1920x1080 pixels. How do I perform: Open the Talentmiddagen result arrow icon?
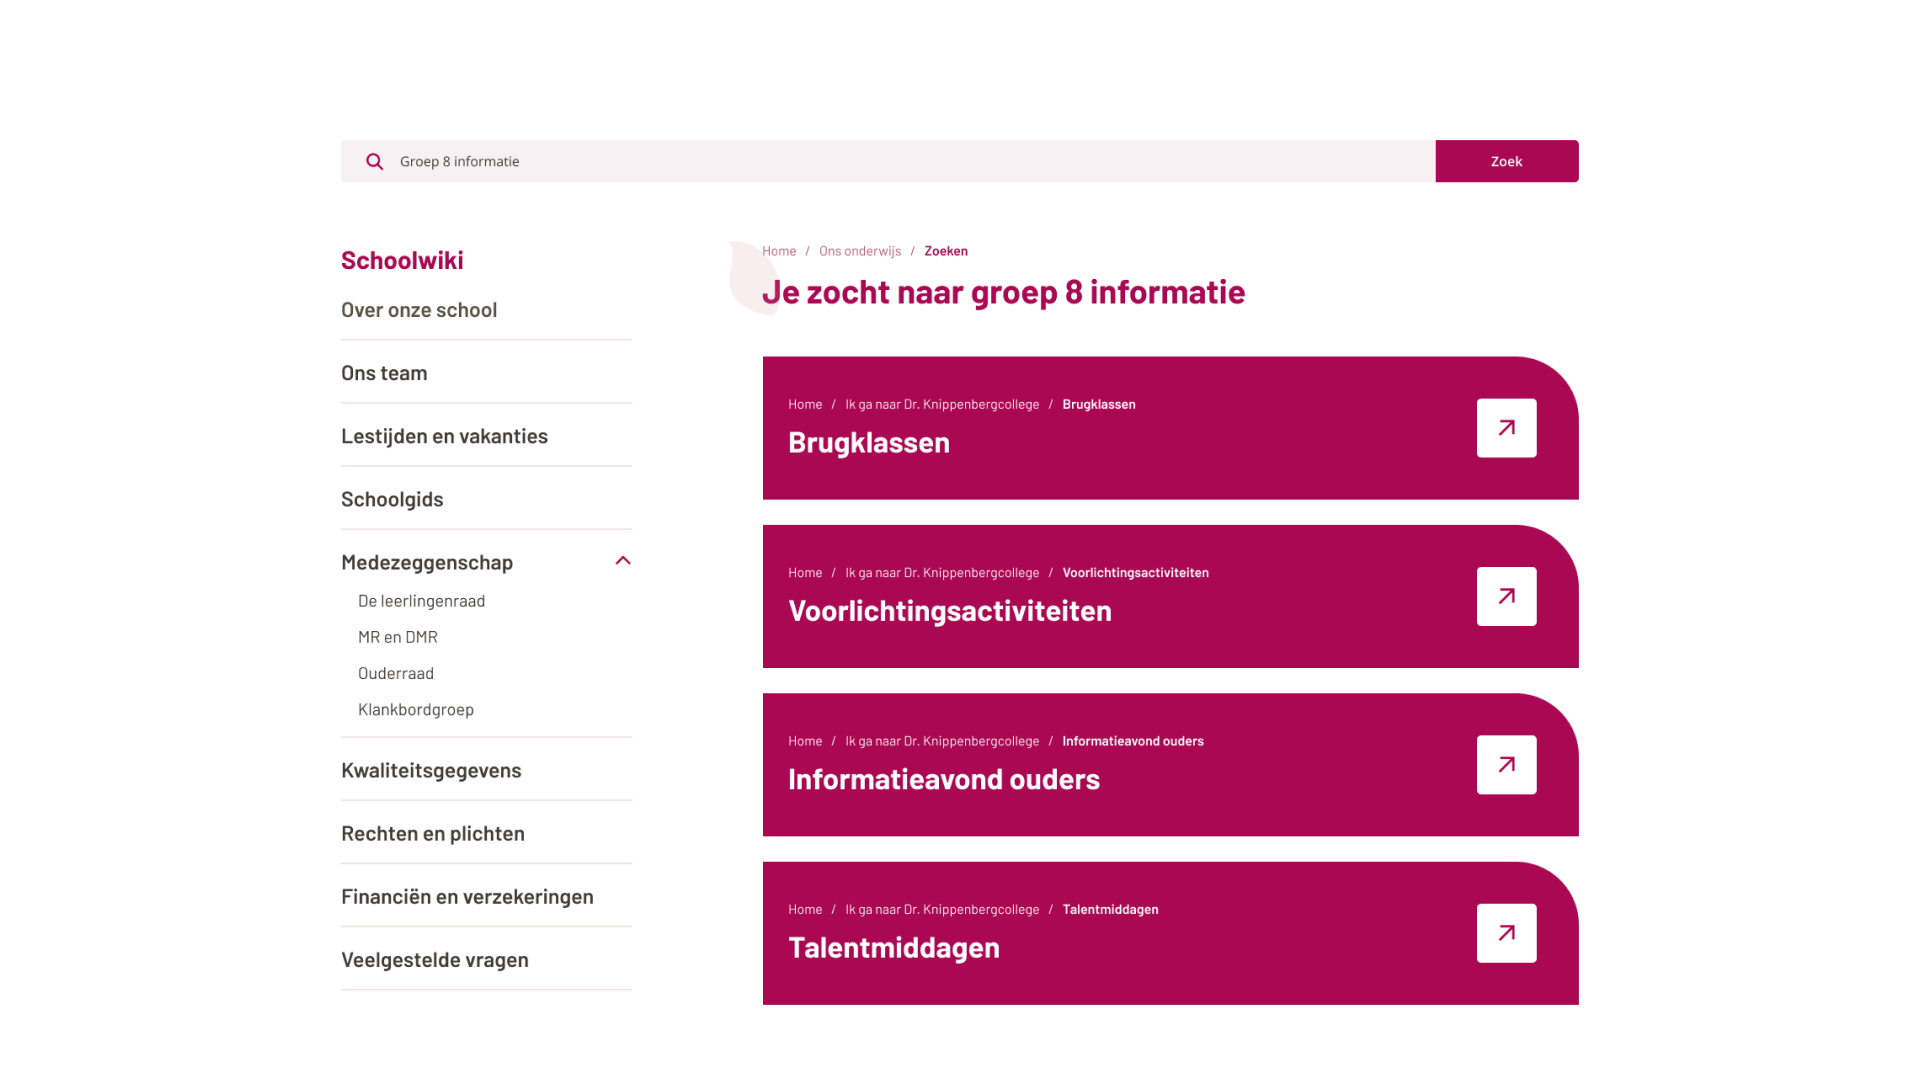[1506, 933]
